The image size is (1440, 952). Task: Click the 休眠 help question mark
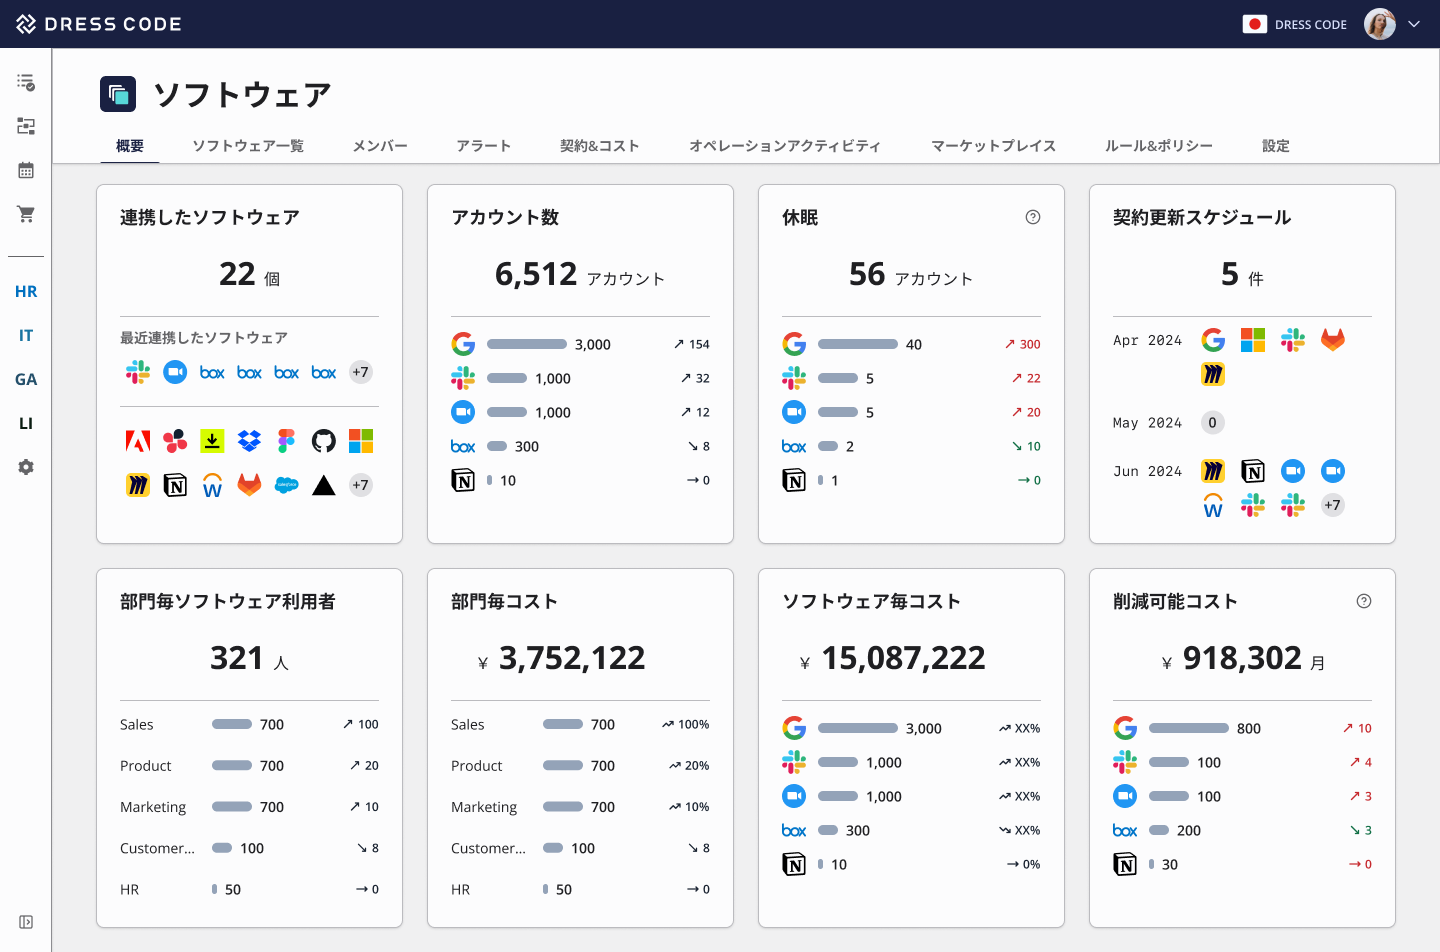pyautogui.click(x=1033, y=216)
